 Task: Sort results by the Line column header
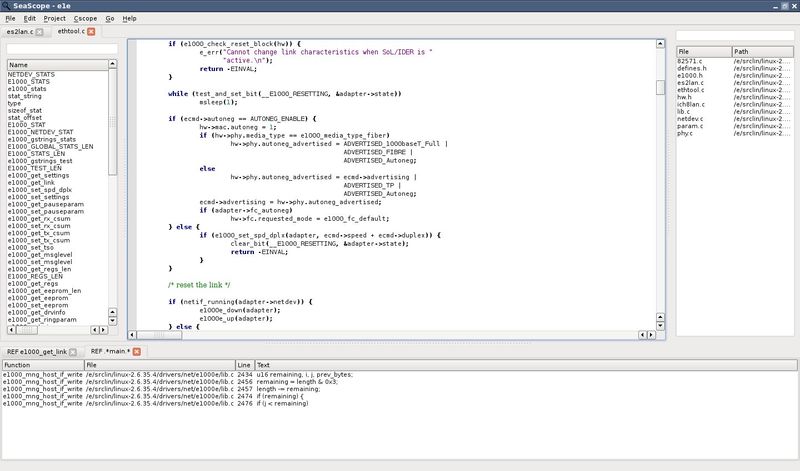point(245,365)
